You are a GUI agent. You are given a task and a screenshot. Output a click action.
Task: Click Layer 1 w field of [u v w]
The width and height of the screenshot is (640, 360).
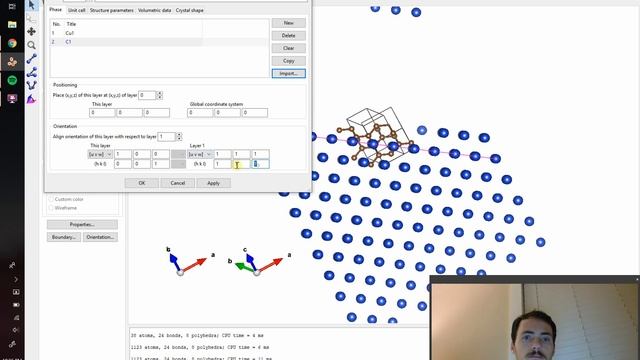[260, 154]
